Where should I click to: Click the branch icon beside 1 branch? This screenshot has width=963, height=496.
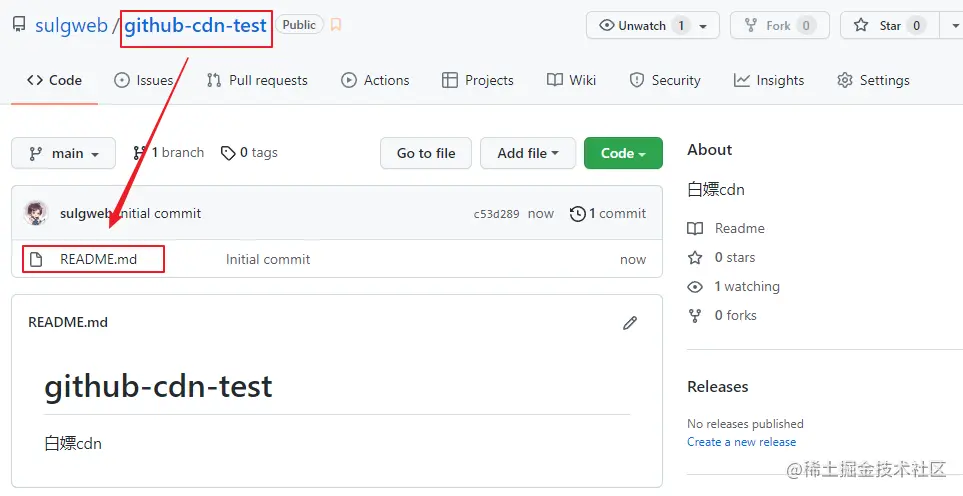pos(139,153)
